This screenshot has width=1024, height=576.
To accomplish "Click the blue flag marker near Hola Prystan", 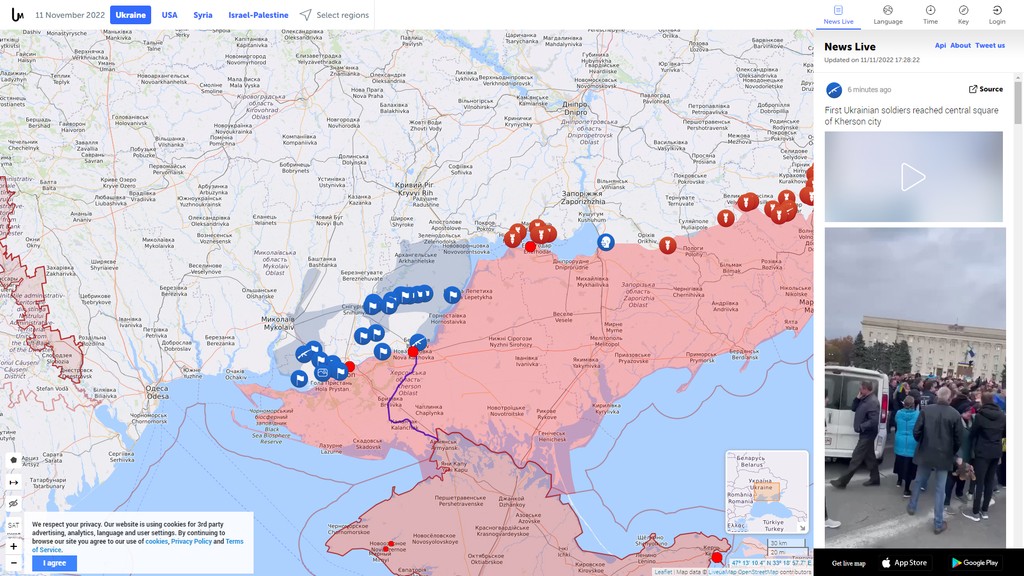I will tap(299, 379).
